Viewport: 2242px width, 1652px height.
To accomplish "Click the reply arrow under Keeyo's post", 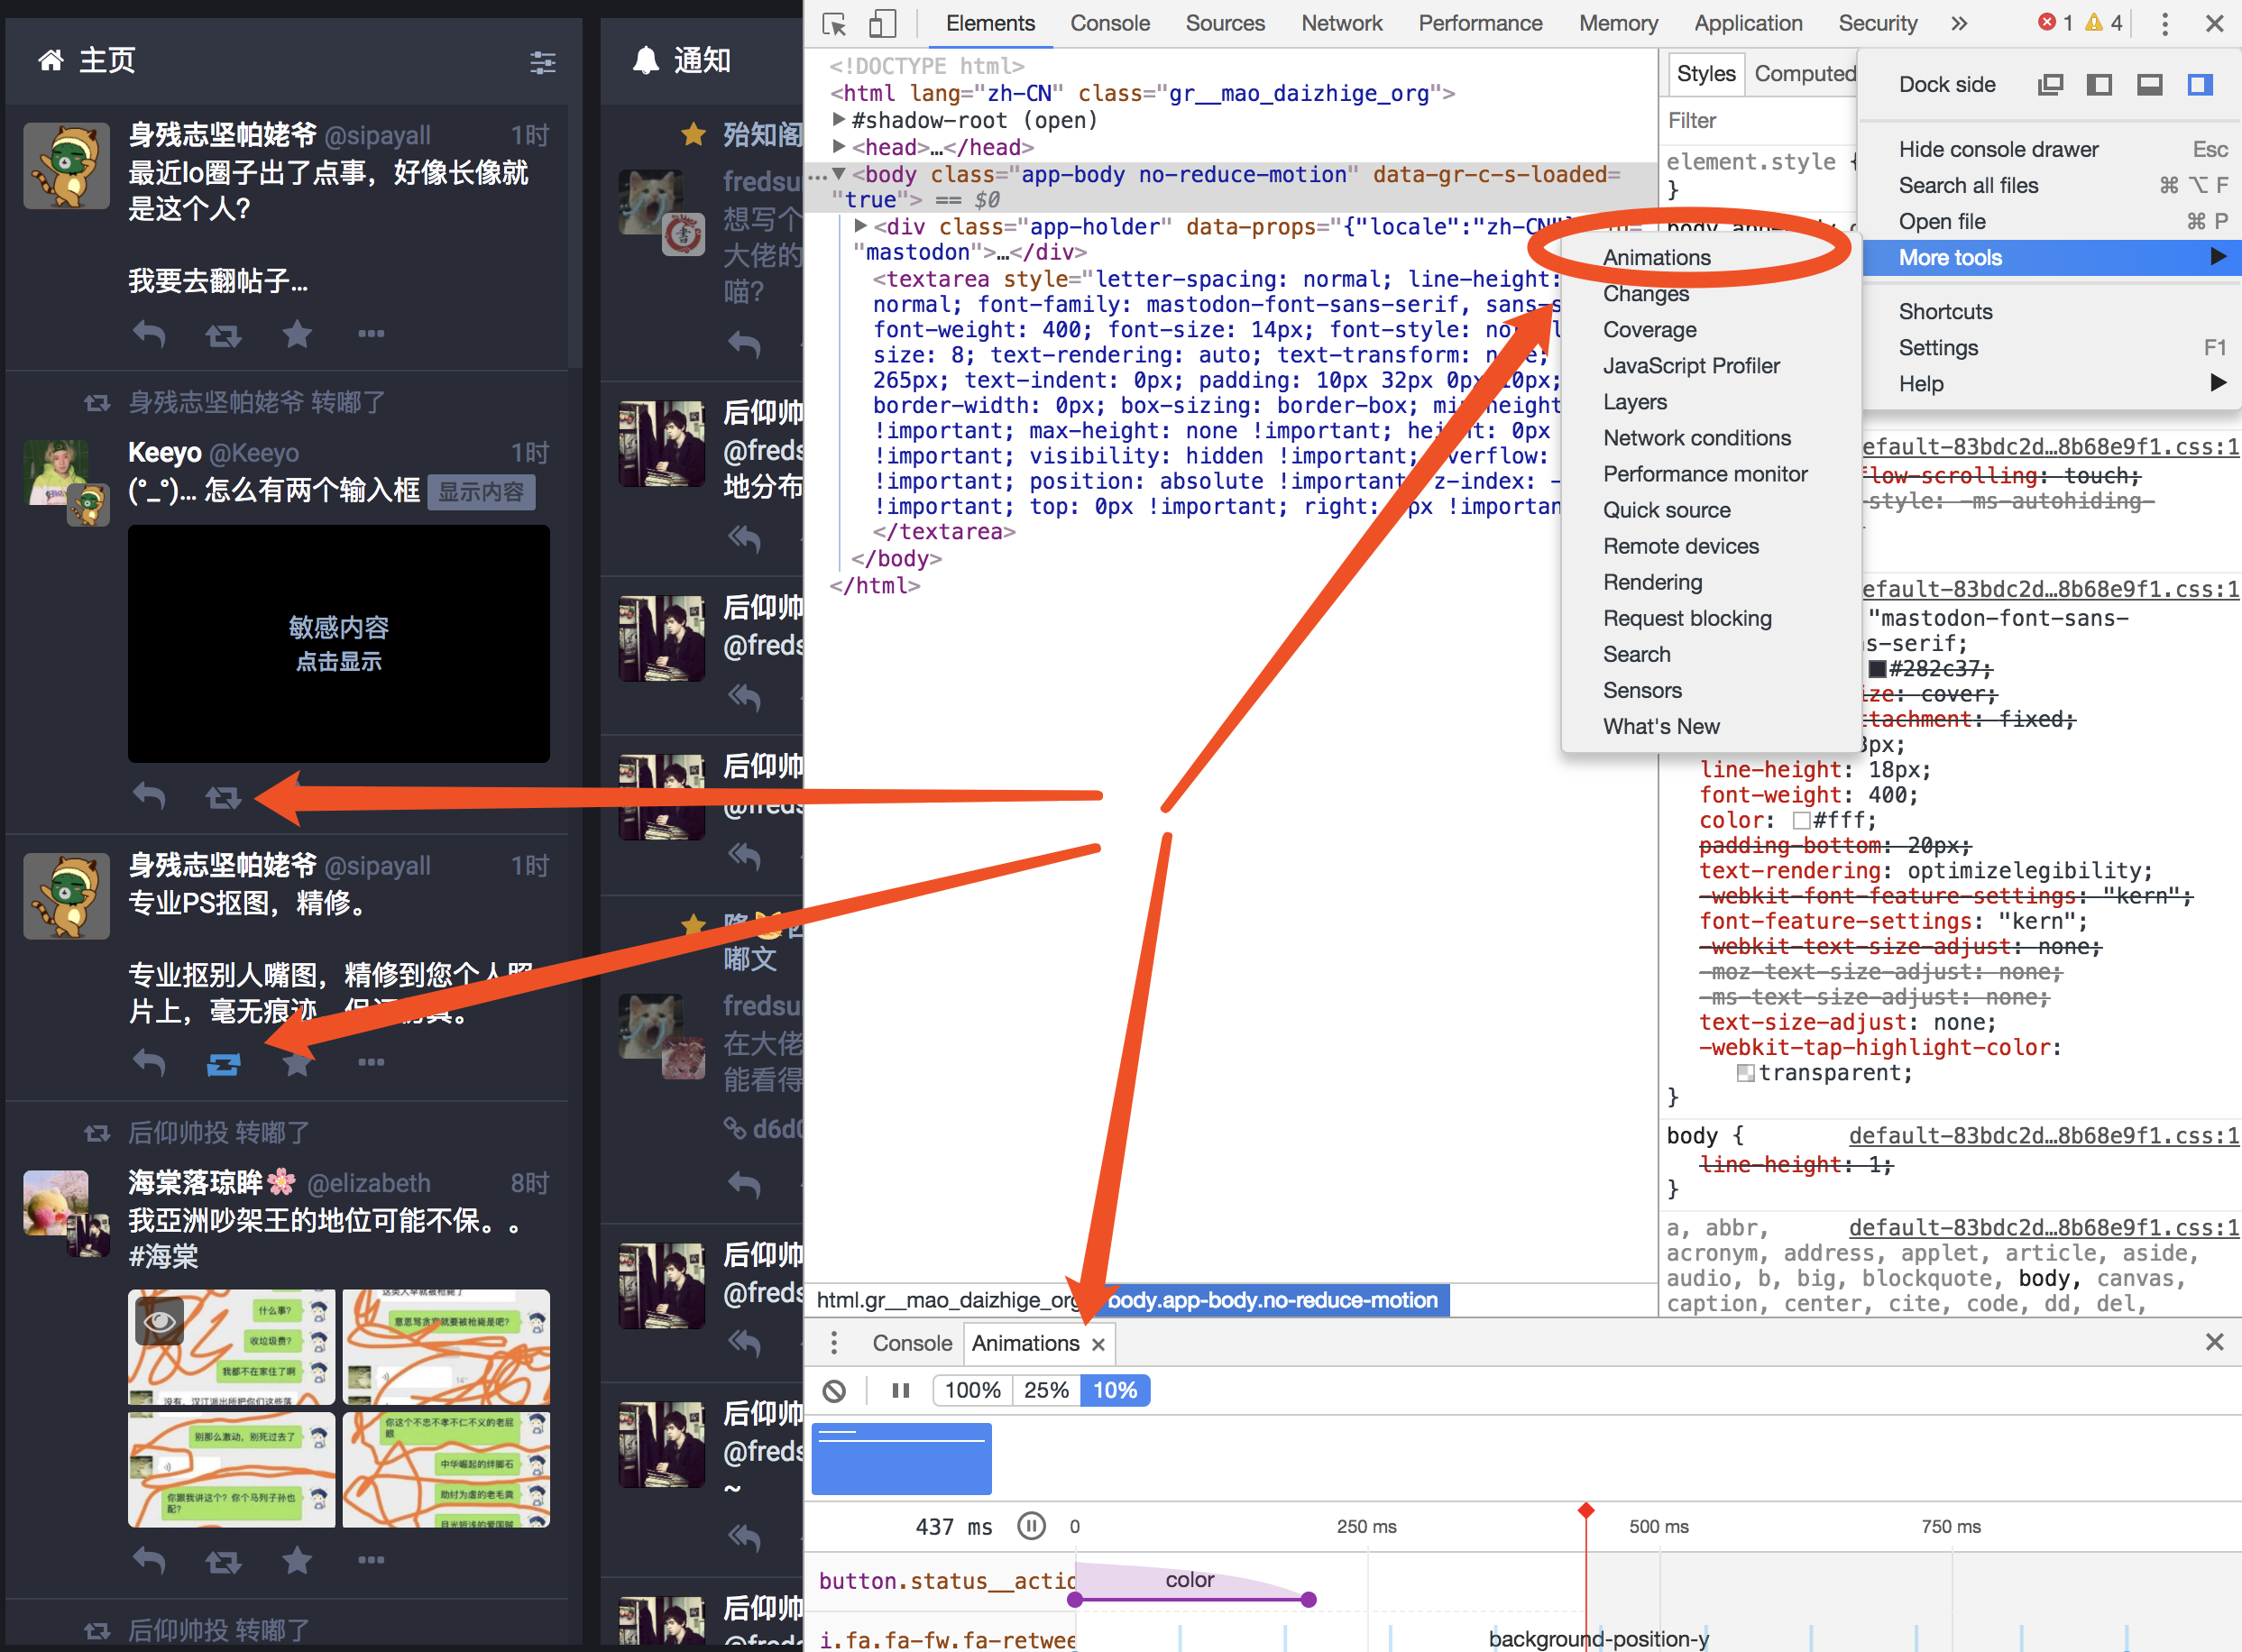I will 149,797.
